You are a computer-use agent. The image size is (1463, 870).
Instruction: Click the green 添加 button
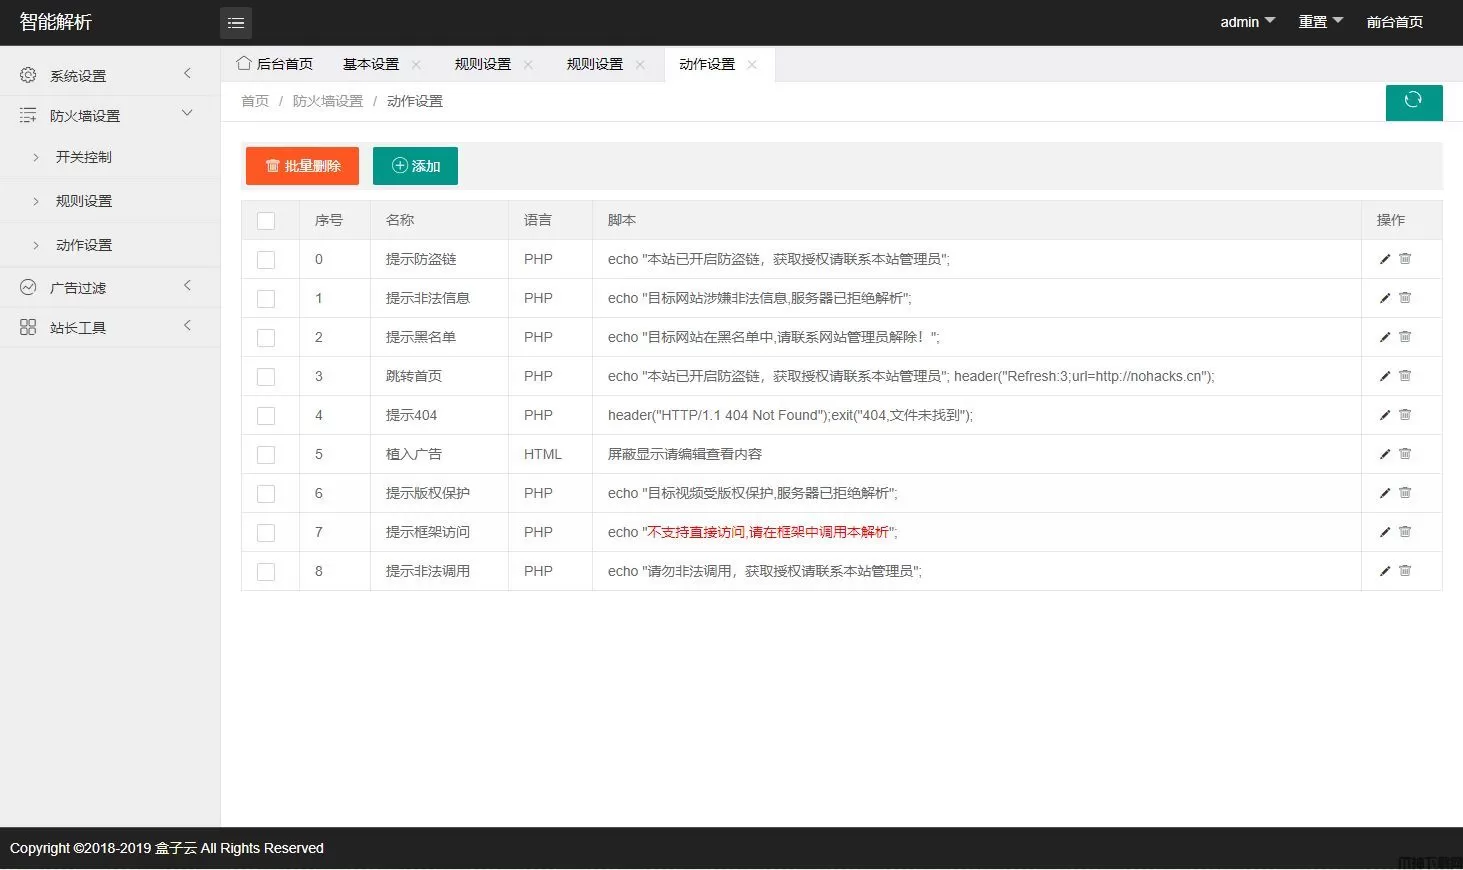[415, 166]
